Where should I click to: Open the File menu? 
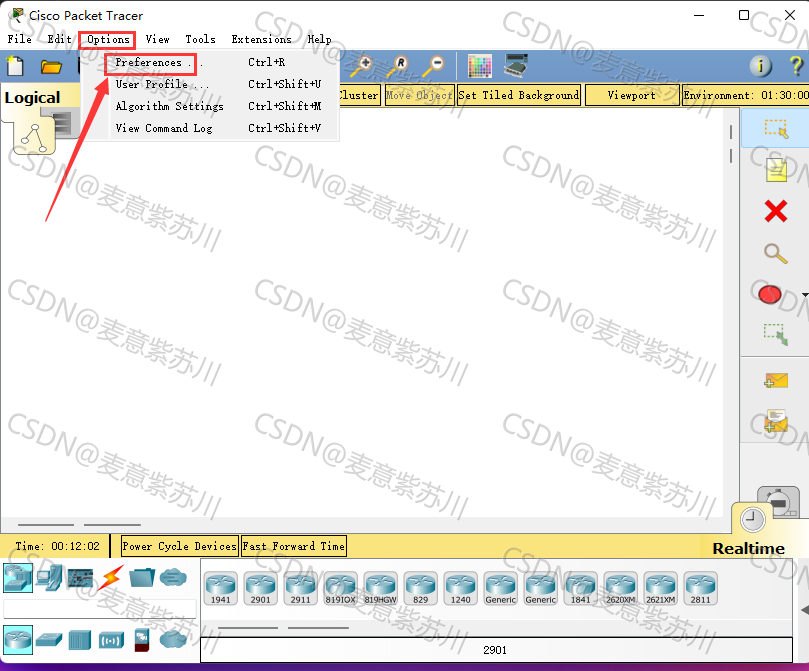point(20,39)
